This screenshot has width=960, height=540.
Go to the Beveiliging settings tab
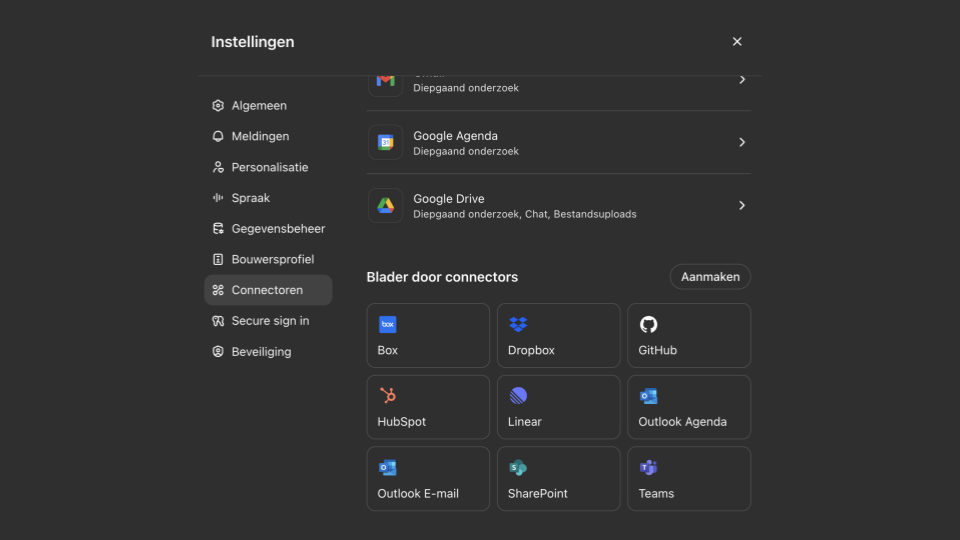261,352
